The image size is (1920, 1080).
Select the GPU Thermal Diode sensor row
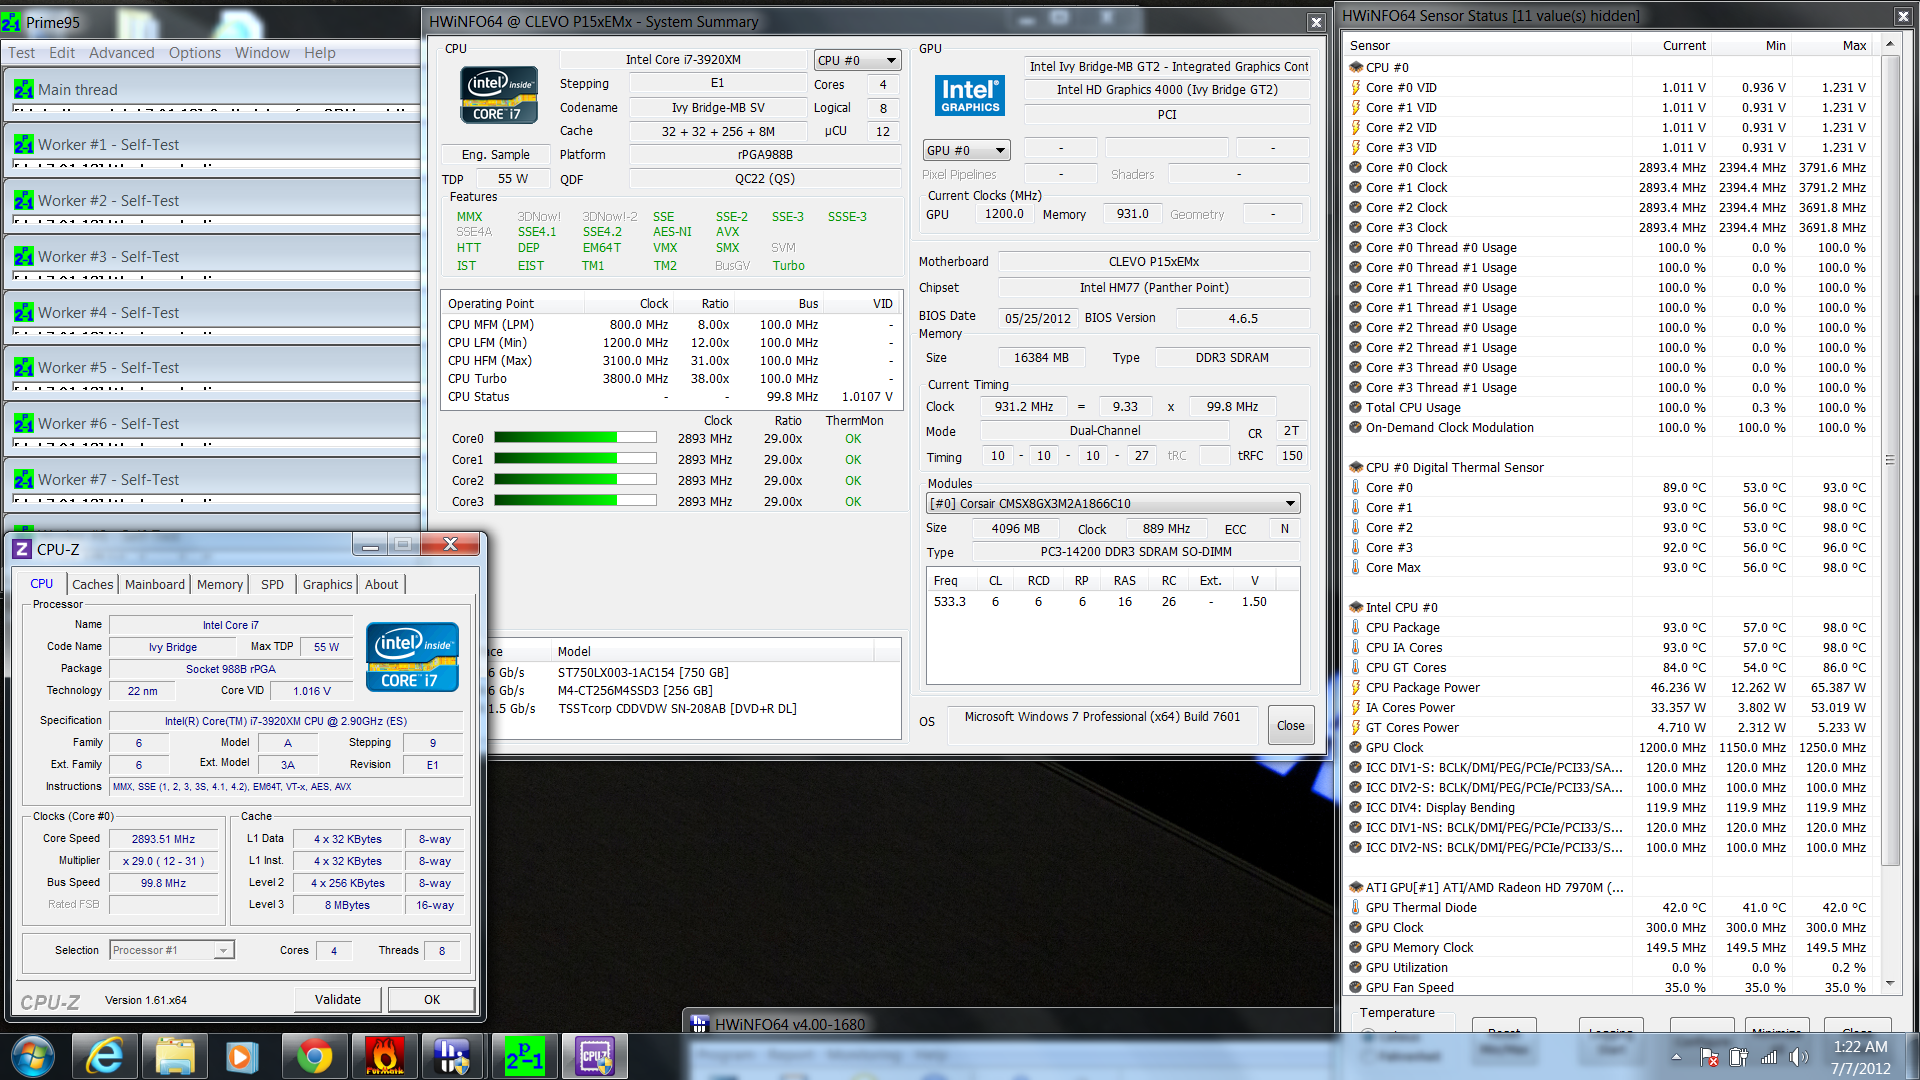1612,908
